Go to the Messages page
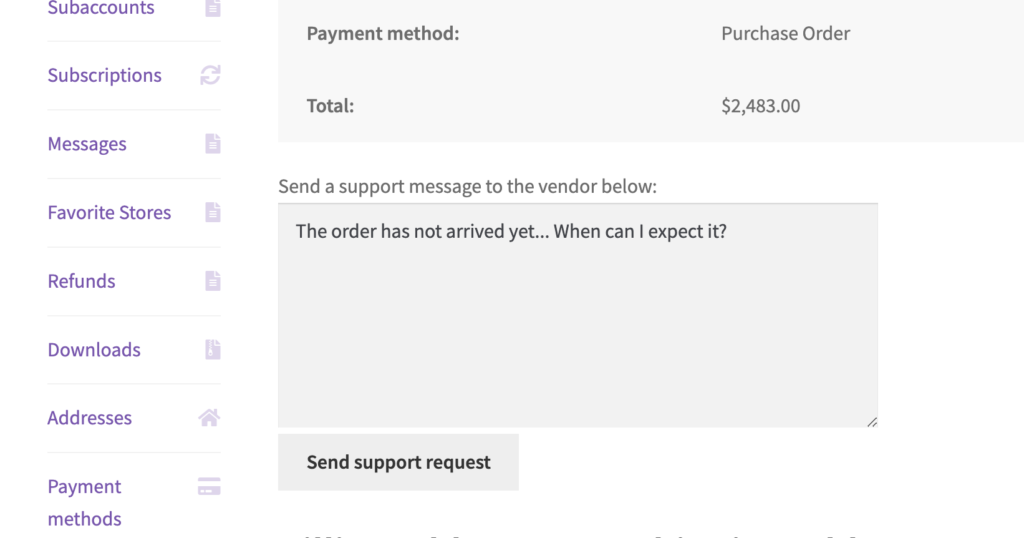Image resolution: width=1024 pixels, height=538 pixels. (x=87, y=144)
